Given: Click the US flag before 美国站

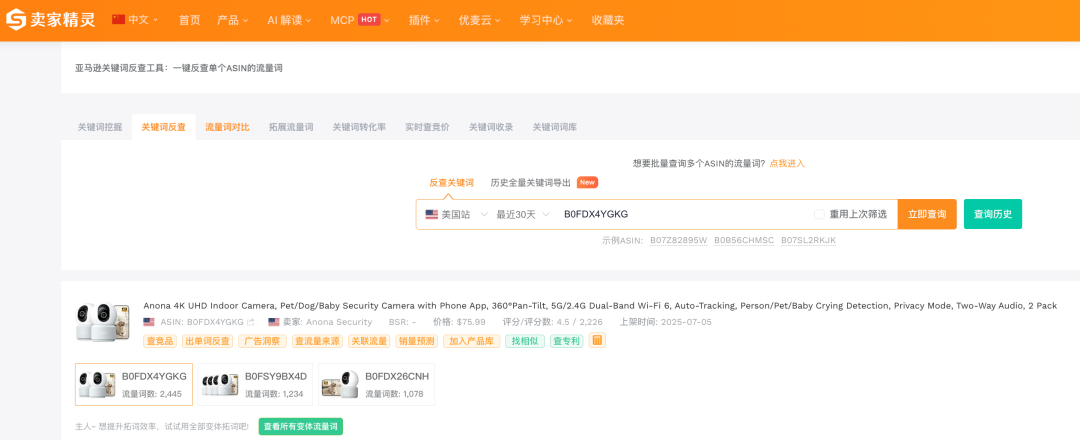Looking at the screenshot, I should coord(432,214).
